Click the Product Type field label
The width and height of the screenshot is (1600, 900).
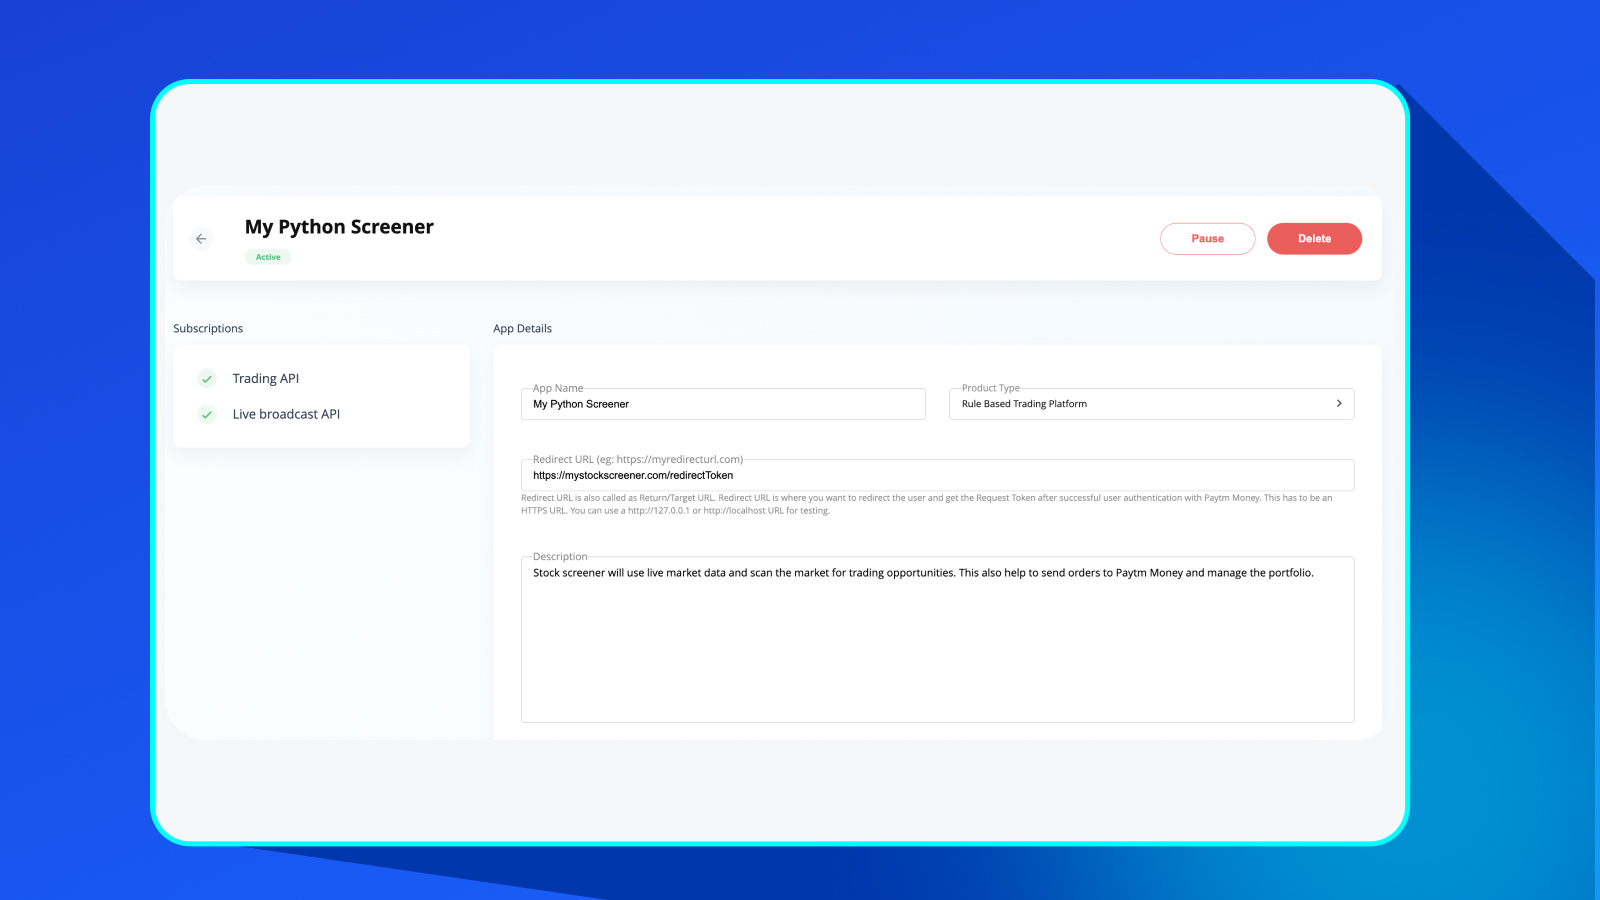point(990,388)
